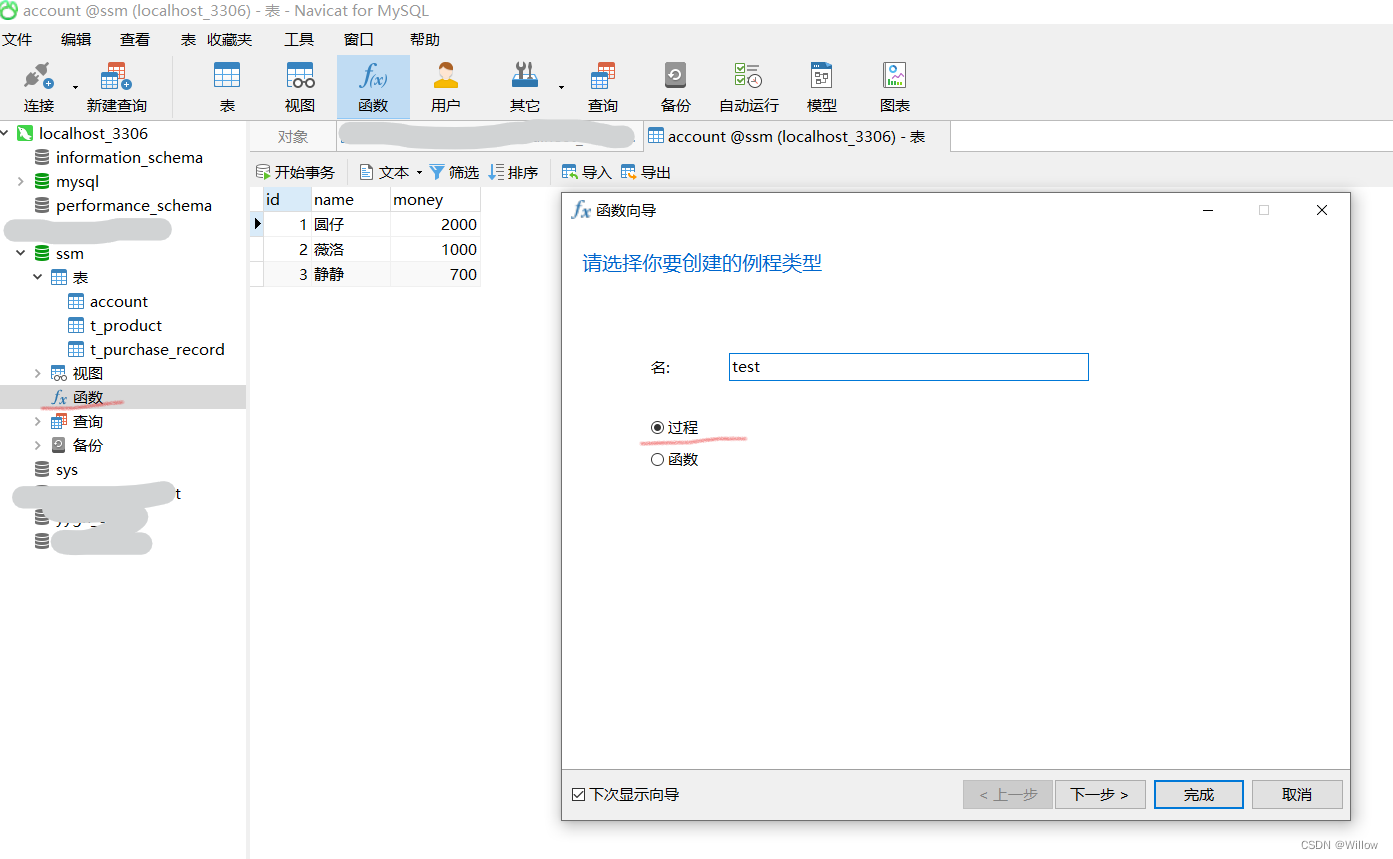Click the 取消 cancel button
This screenshot has height=859, width=1393.
(x=1297, y=794)
